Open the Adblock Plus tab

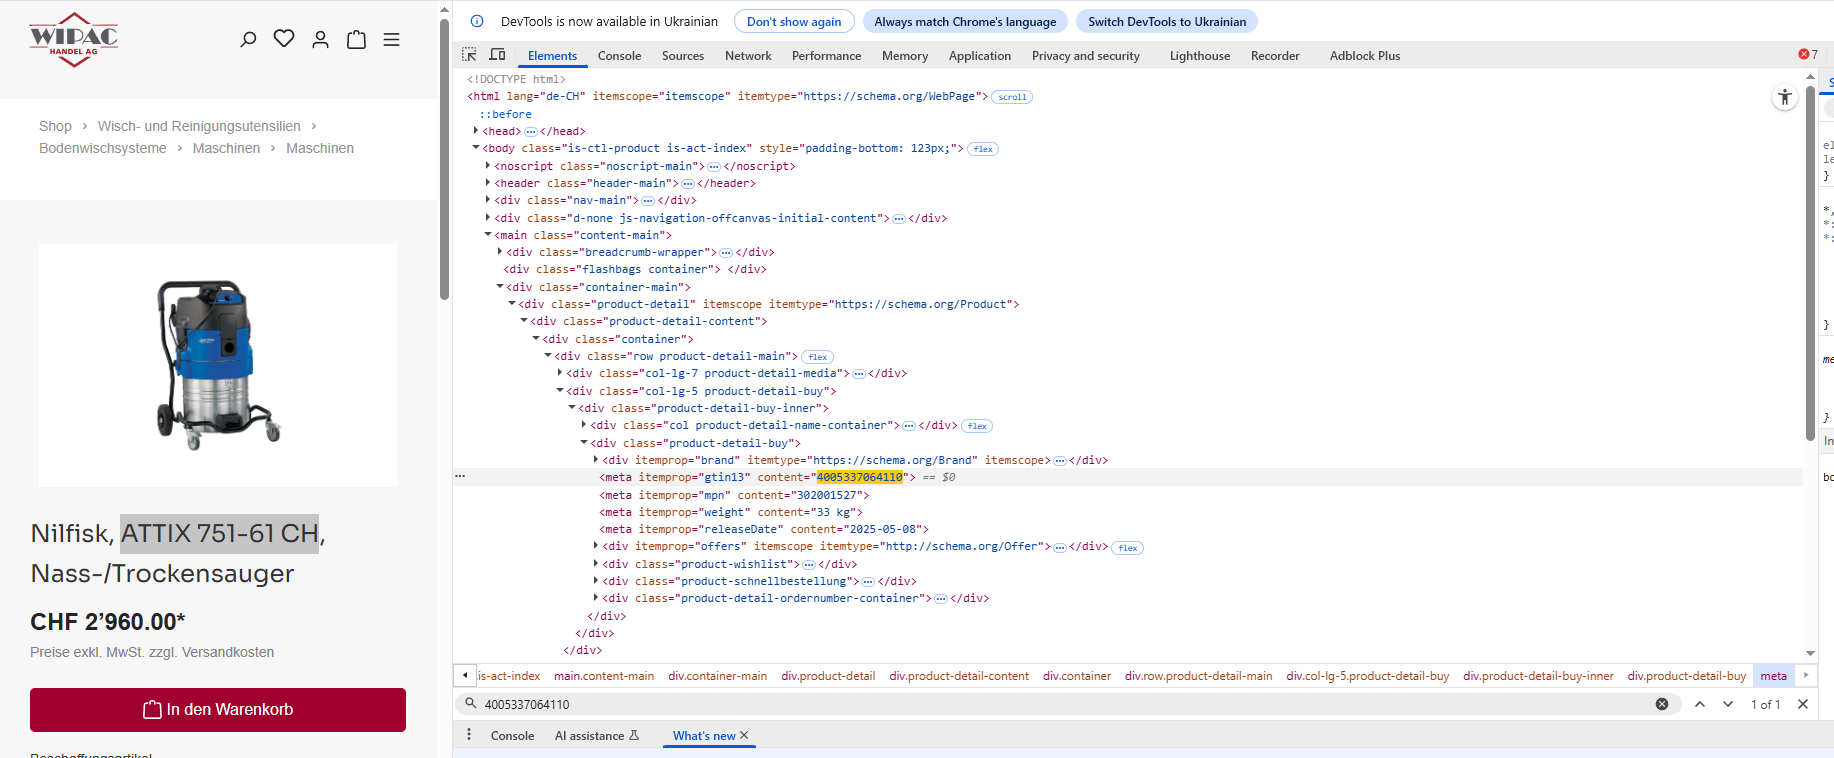click(1365, 56)
